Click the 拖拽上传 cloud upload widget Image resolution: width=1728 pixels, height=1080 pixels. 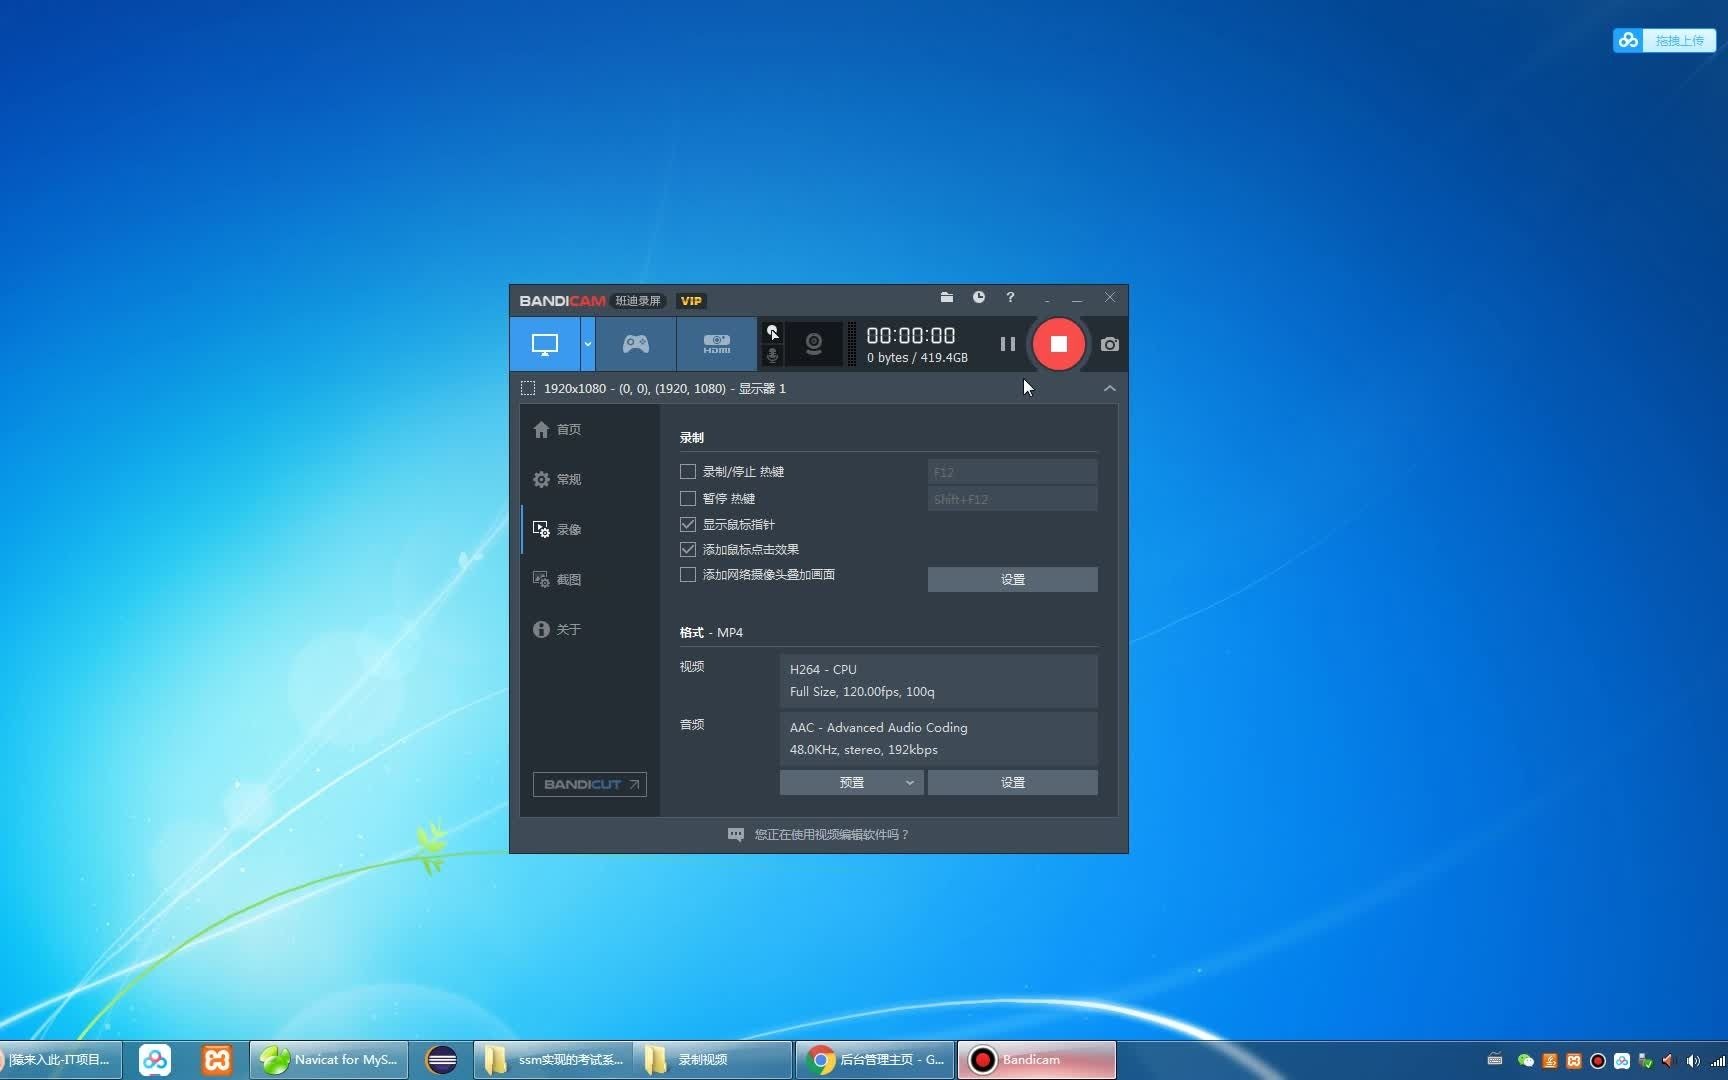pyautogui.click(x=1664, y=40)
